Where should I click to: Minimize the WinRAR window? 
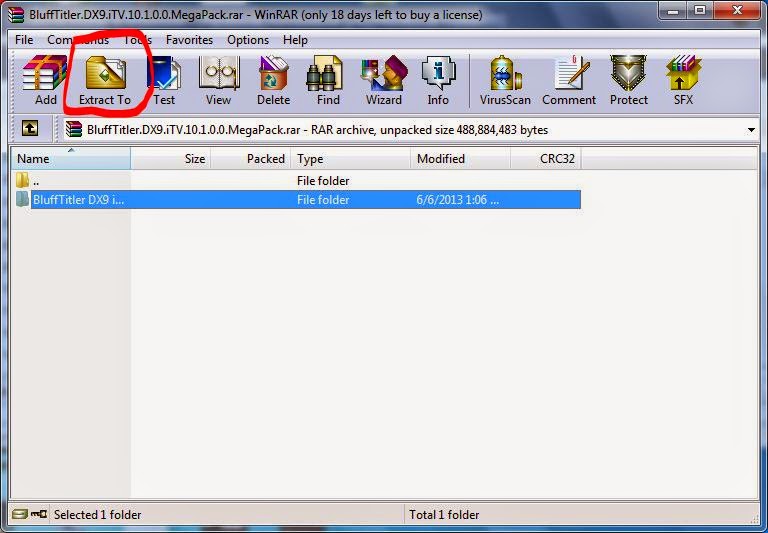point(673,11)
